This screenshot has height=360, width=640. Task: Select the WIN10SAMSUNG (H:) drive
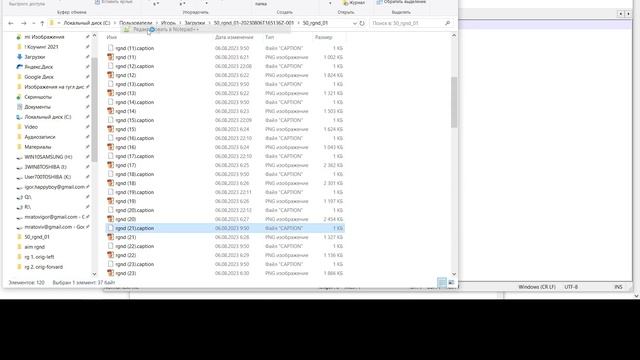tap(48, 157)
